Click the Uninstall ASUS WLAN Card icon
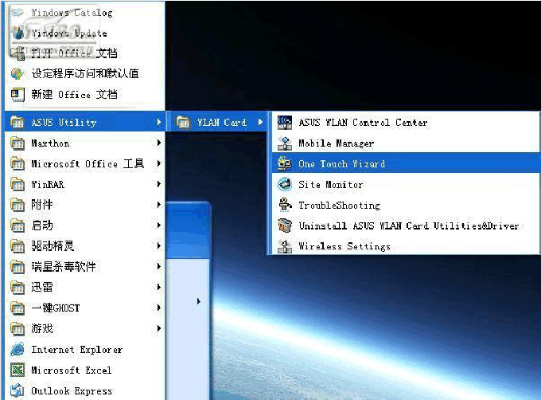 coord(285,226)
